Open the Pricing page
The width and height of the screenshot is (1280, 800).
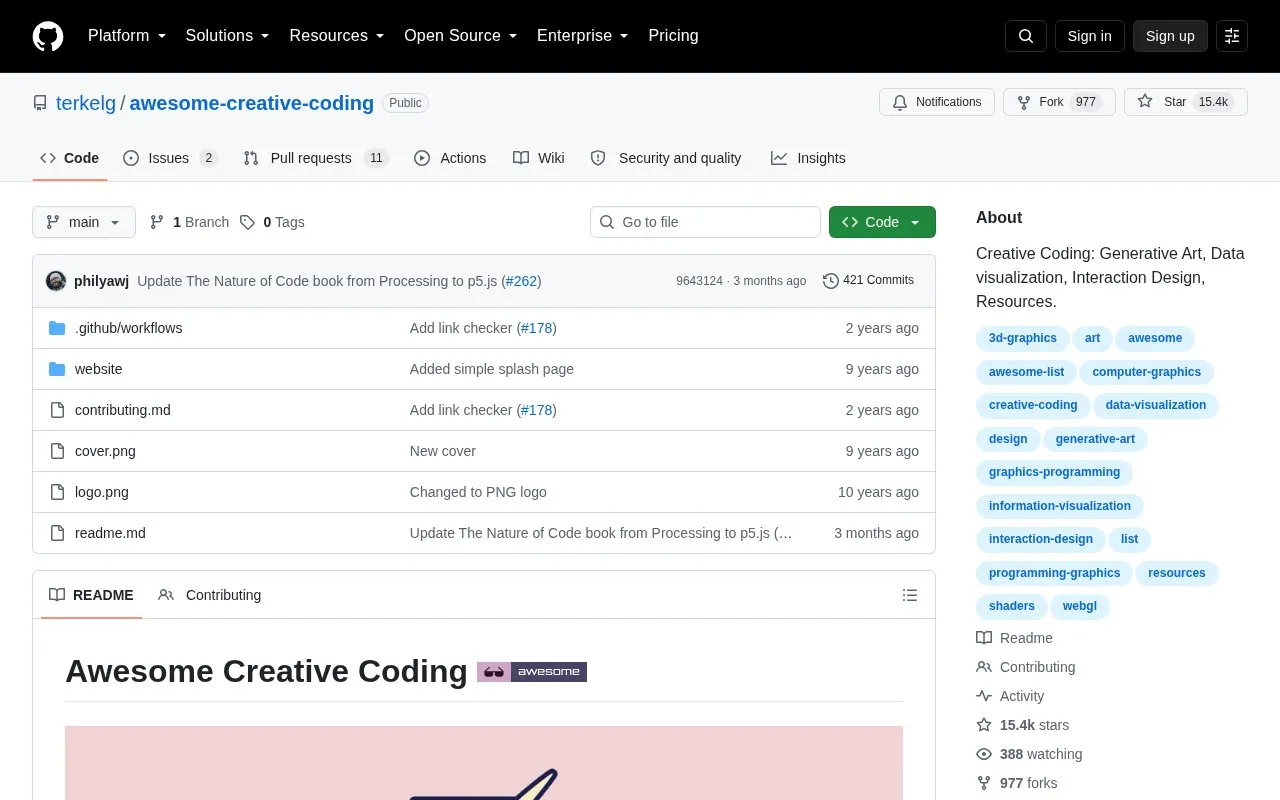(x=673, y=36)
